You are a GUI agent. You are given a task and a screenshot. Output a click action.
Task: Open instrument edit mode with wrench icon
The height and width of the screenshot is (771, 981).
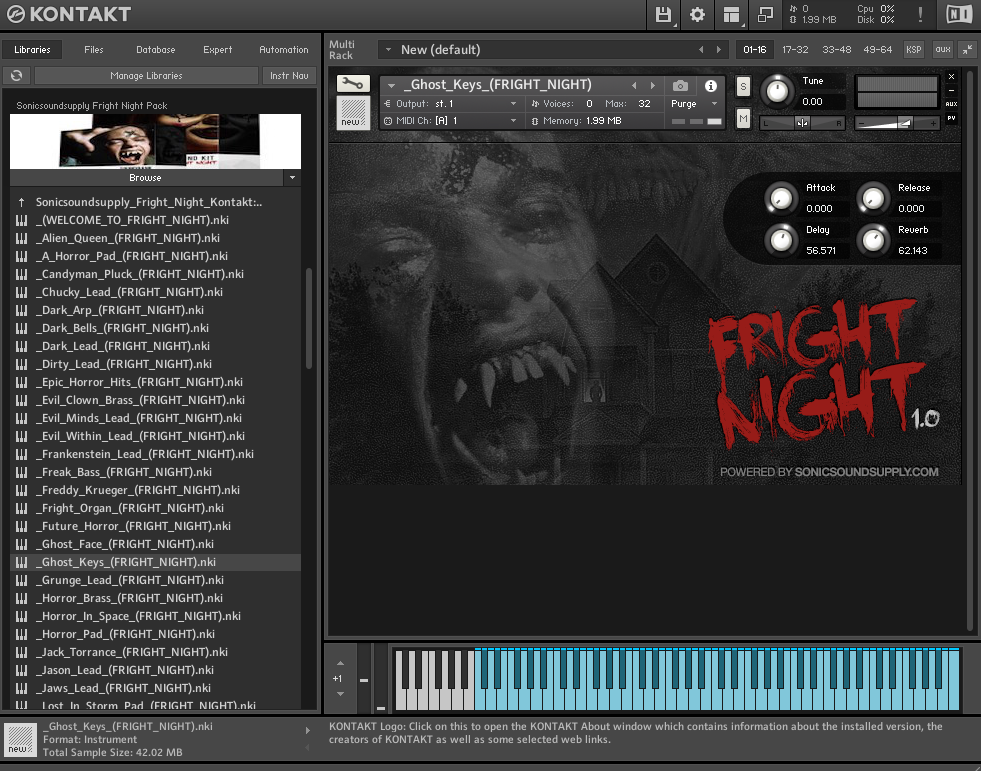353,83
